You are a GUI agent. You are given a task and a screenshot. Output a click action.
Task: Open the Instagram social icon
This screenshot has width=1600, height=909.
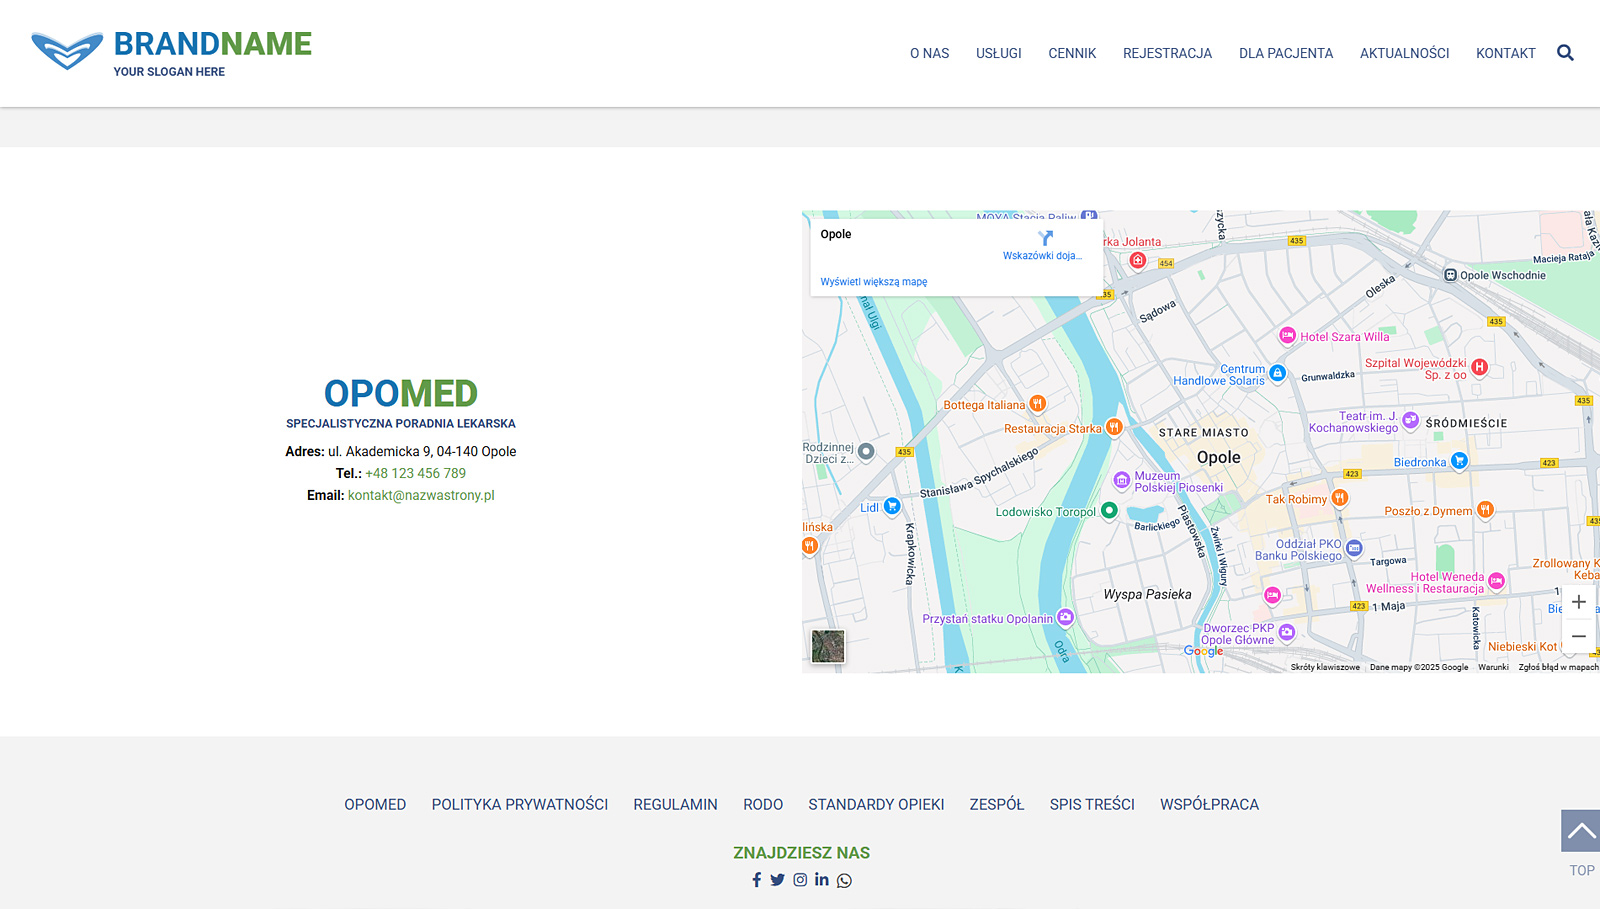click(x=800, y=880)
